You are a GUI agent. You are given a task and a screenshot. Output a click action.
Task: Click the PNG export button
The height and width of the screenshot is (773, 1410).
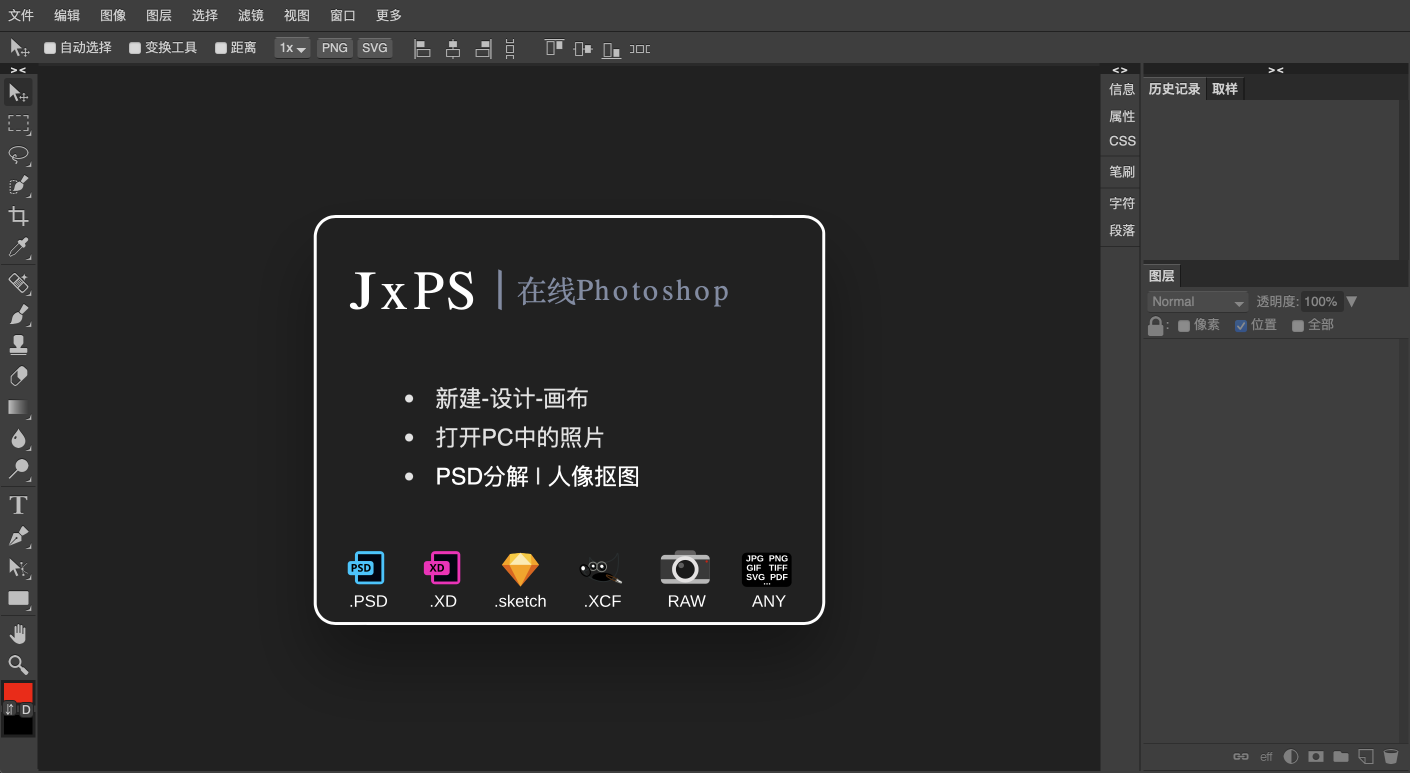[x=335, y=48]
